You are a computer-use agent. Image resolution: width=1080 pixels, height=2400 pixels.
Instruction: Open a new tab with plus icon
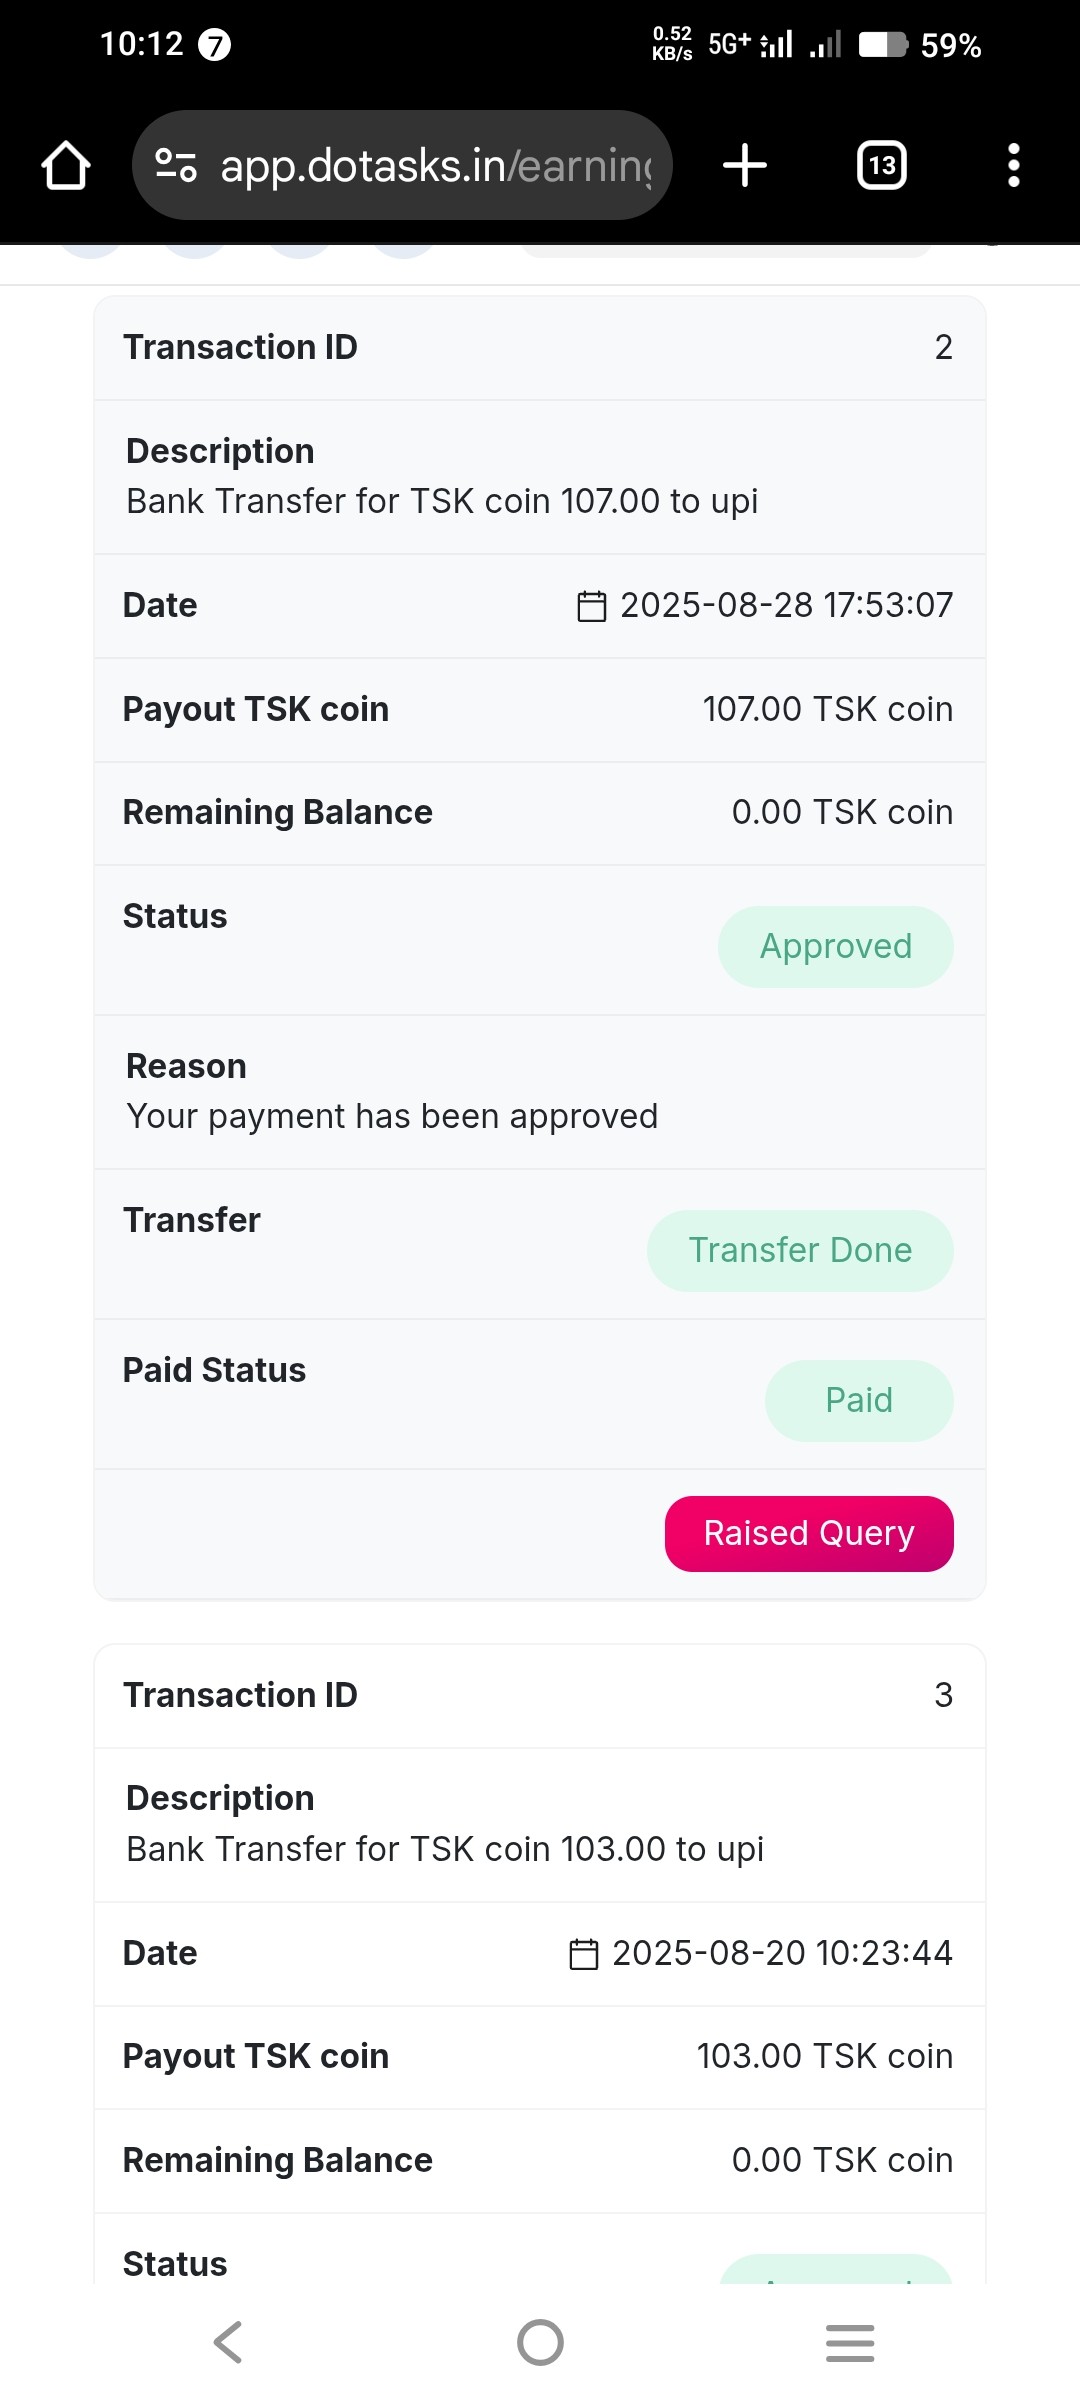point(745,165)
